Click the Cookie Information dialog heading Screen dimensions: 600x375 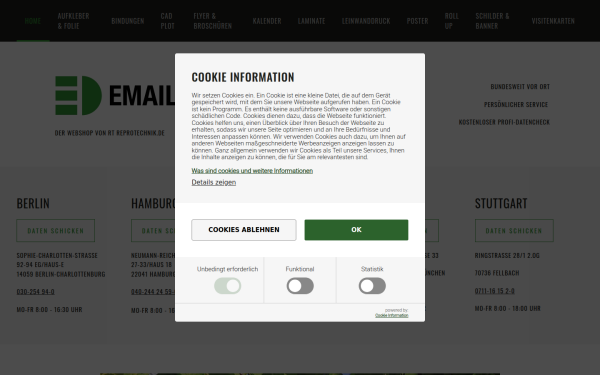coord(243,77)
